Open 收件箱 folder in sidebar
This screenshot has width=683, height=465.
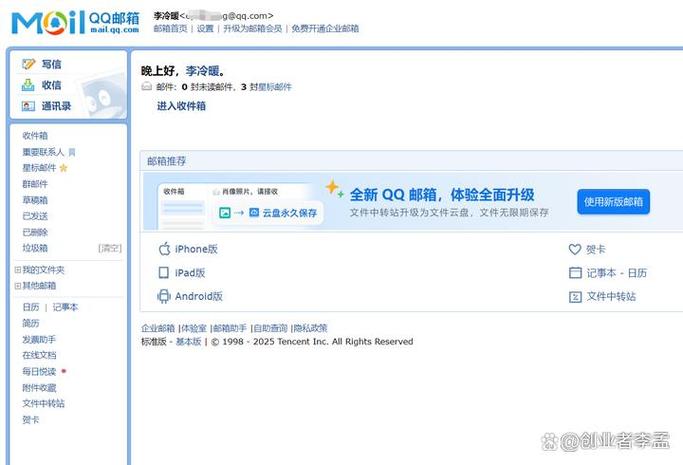pyautogui.click(x=35, y=135)
